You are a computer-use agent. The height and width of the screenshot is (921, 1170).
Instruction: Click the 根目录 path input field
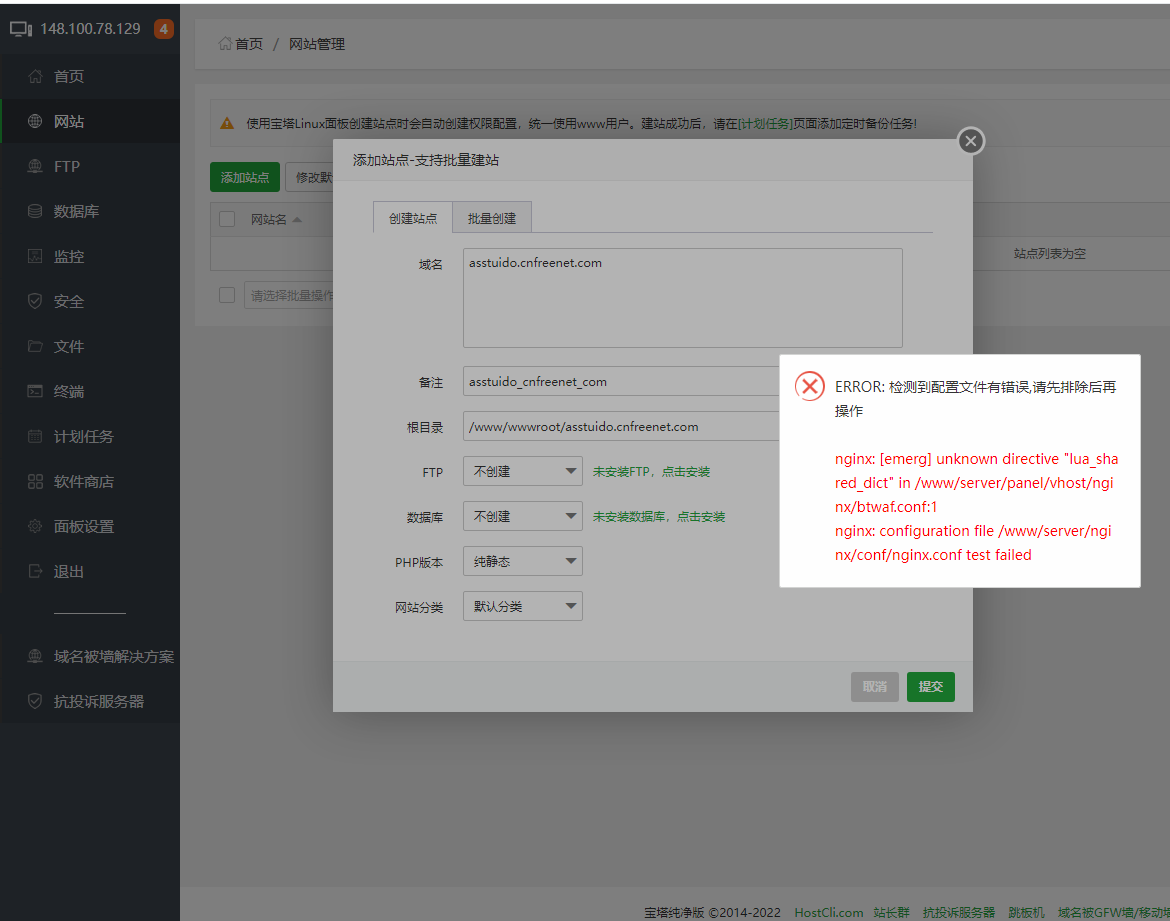[x=621, y=426]
